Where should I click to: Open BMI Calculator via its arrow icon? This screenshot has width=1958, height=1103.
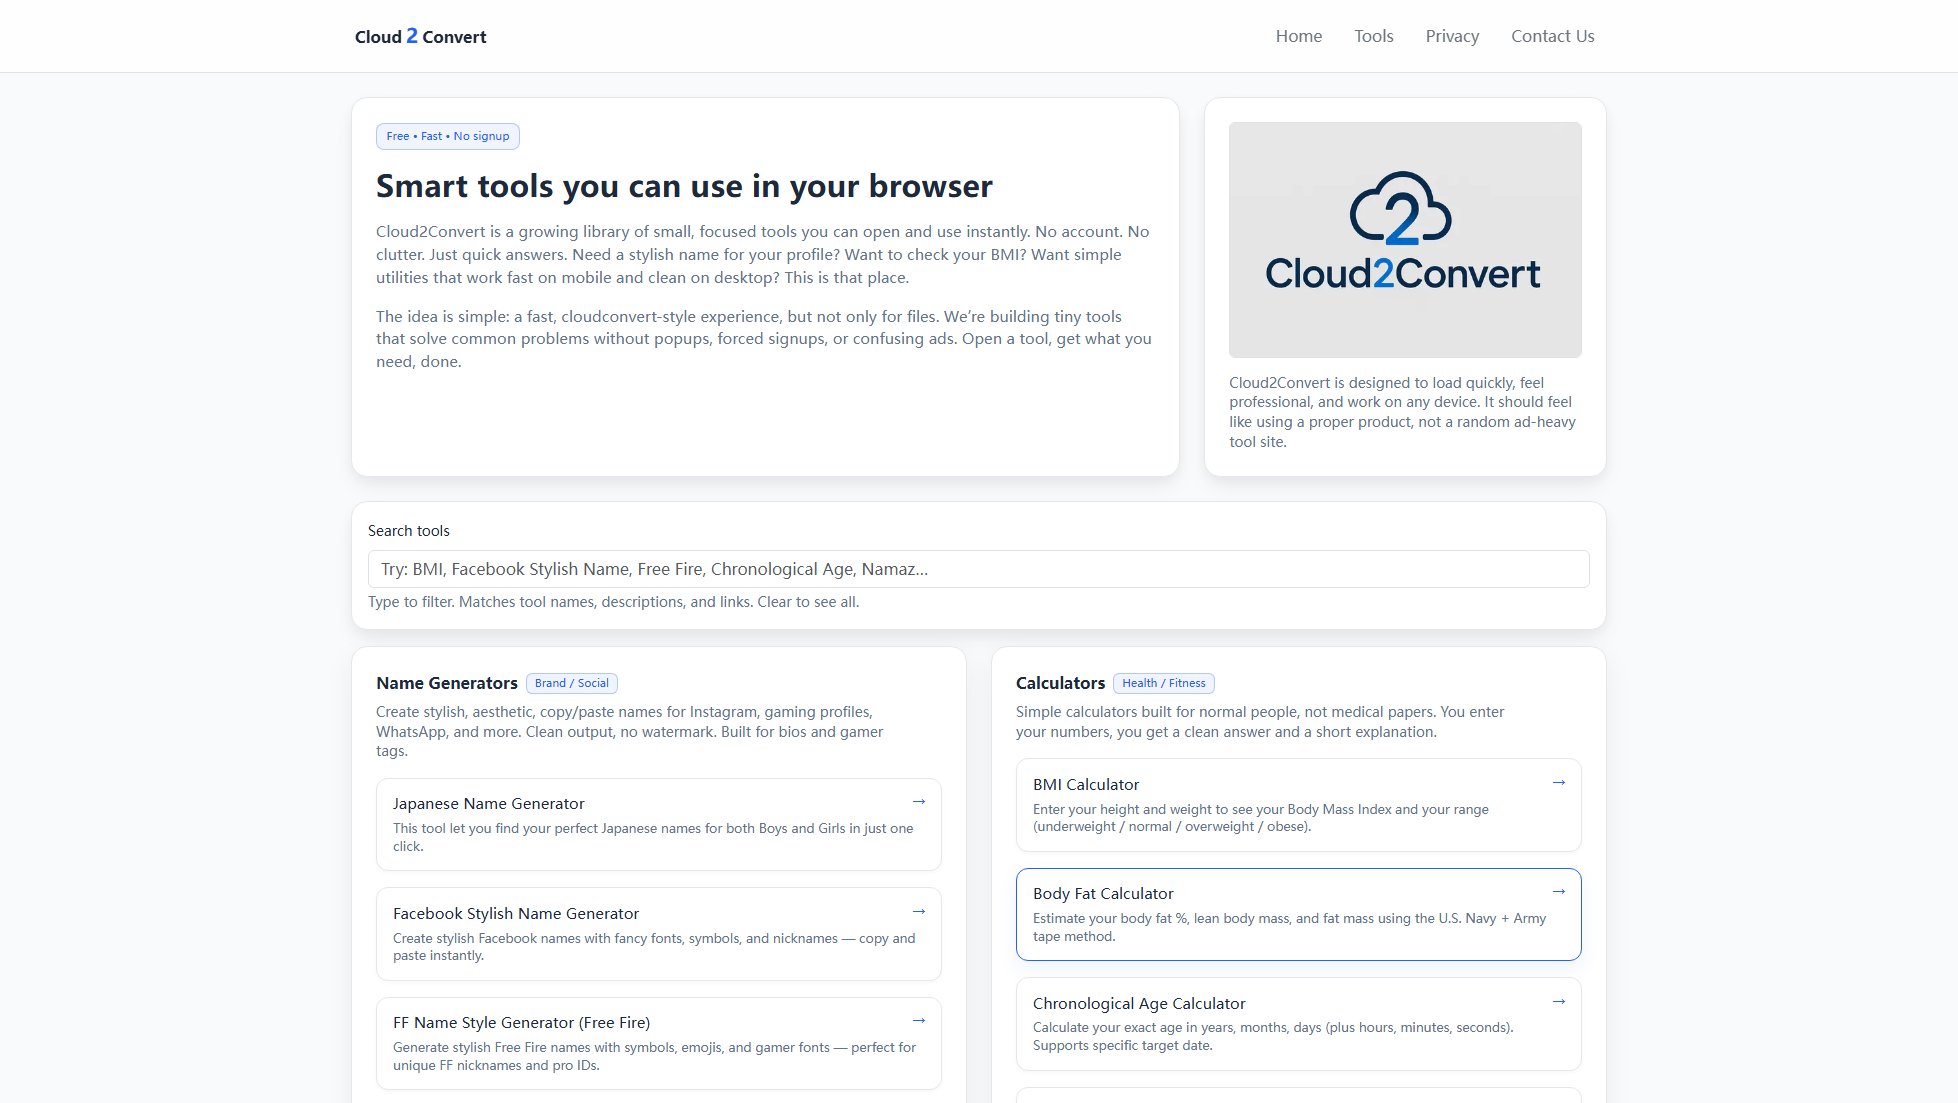(1559, 783)
